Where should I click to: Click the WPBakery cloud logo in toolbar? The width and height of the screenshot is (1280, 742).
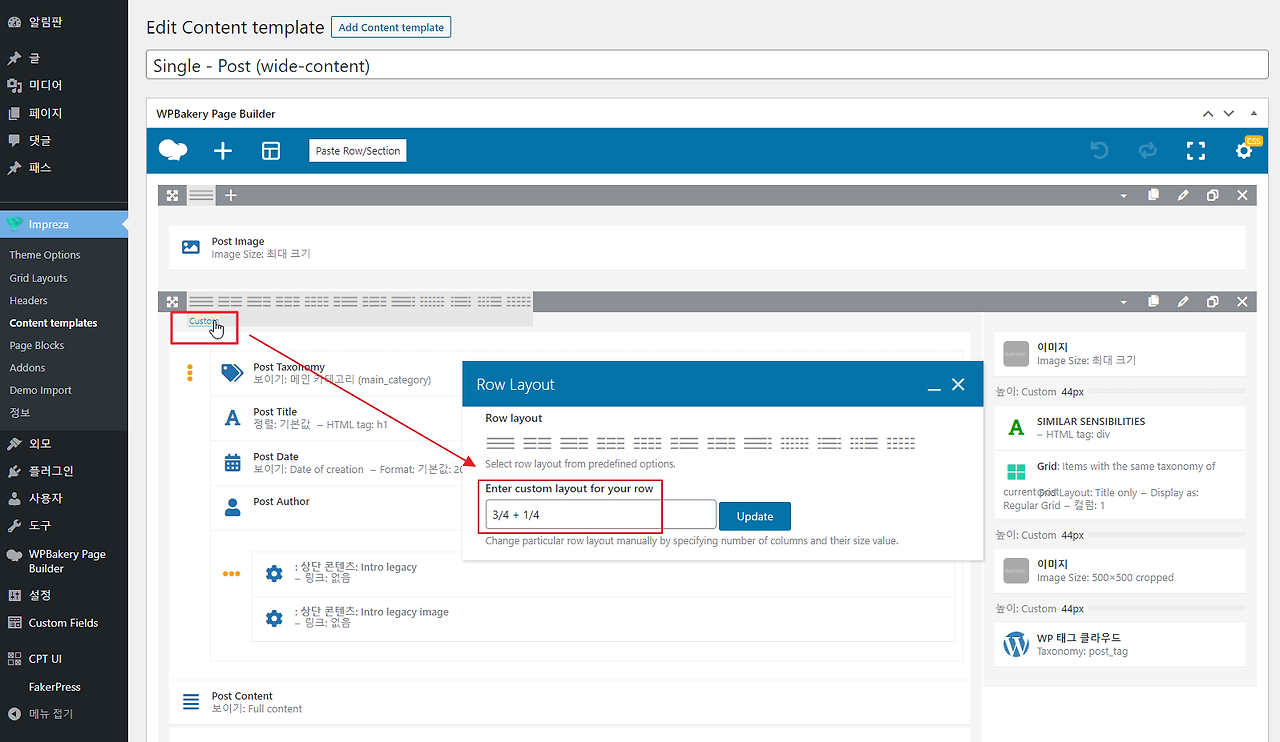[173, 151]
